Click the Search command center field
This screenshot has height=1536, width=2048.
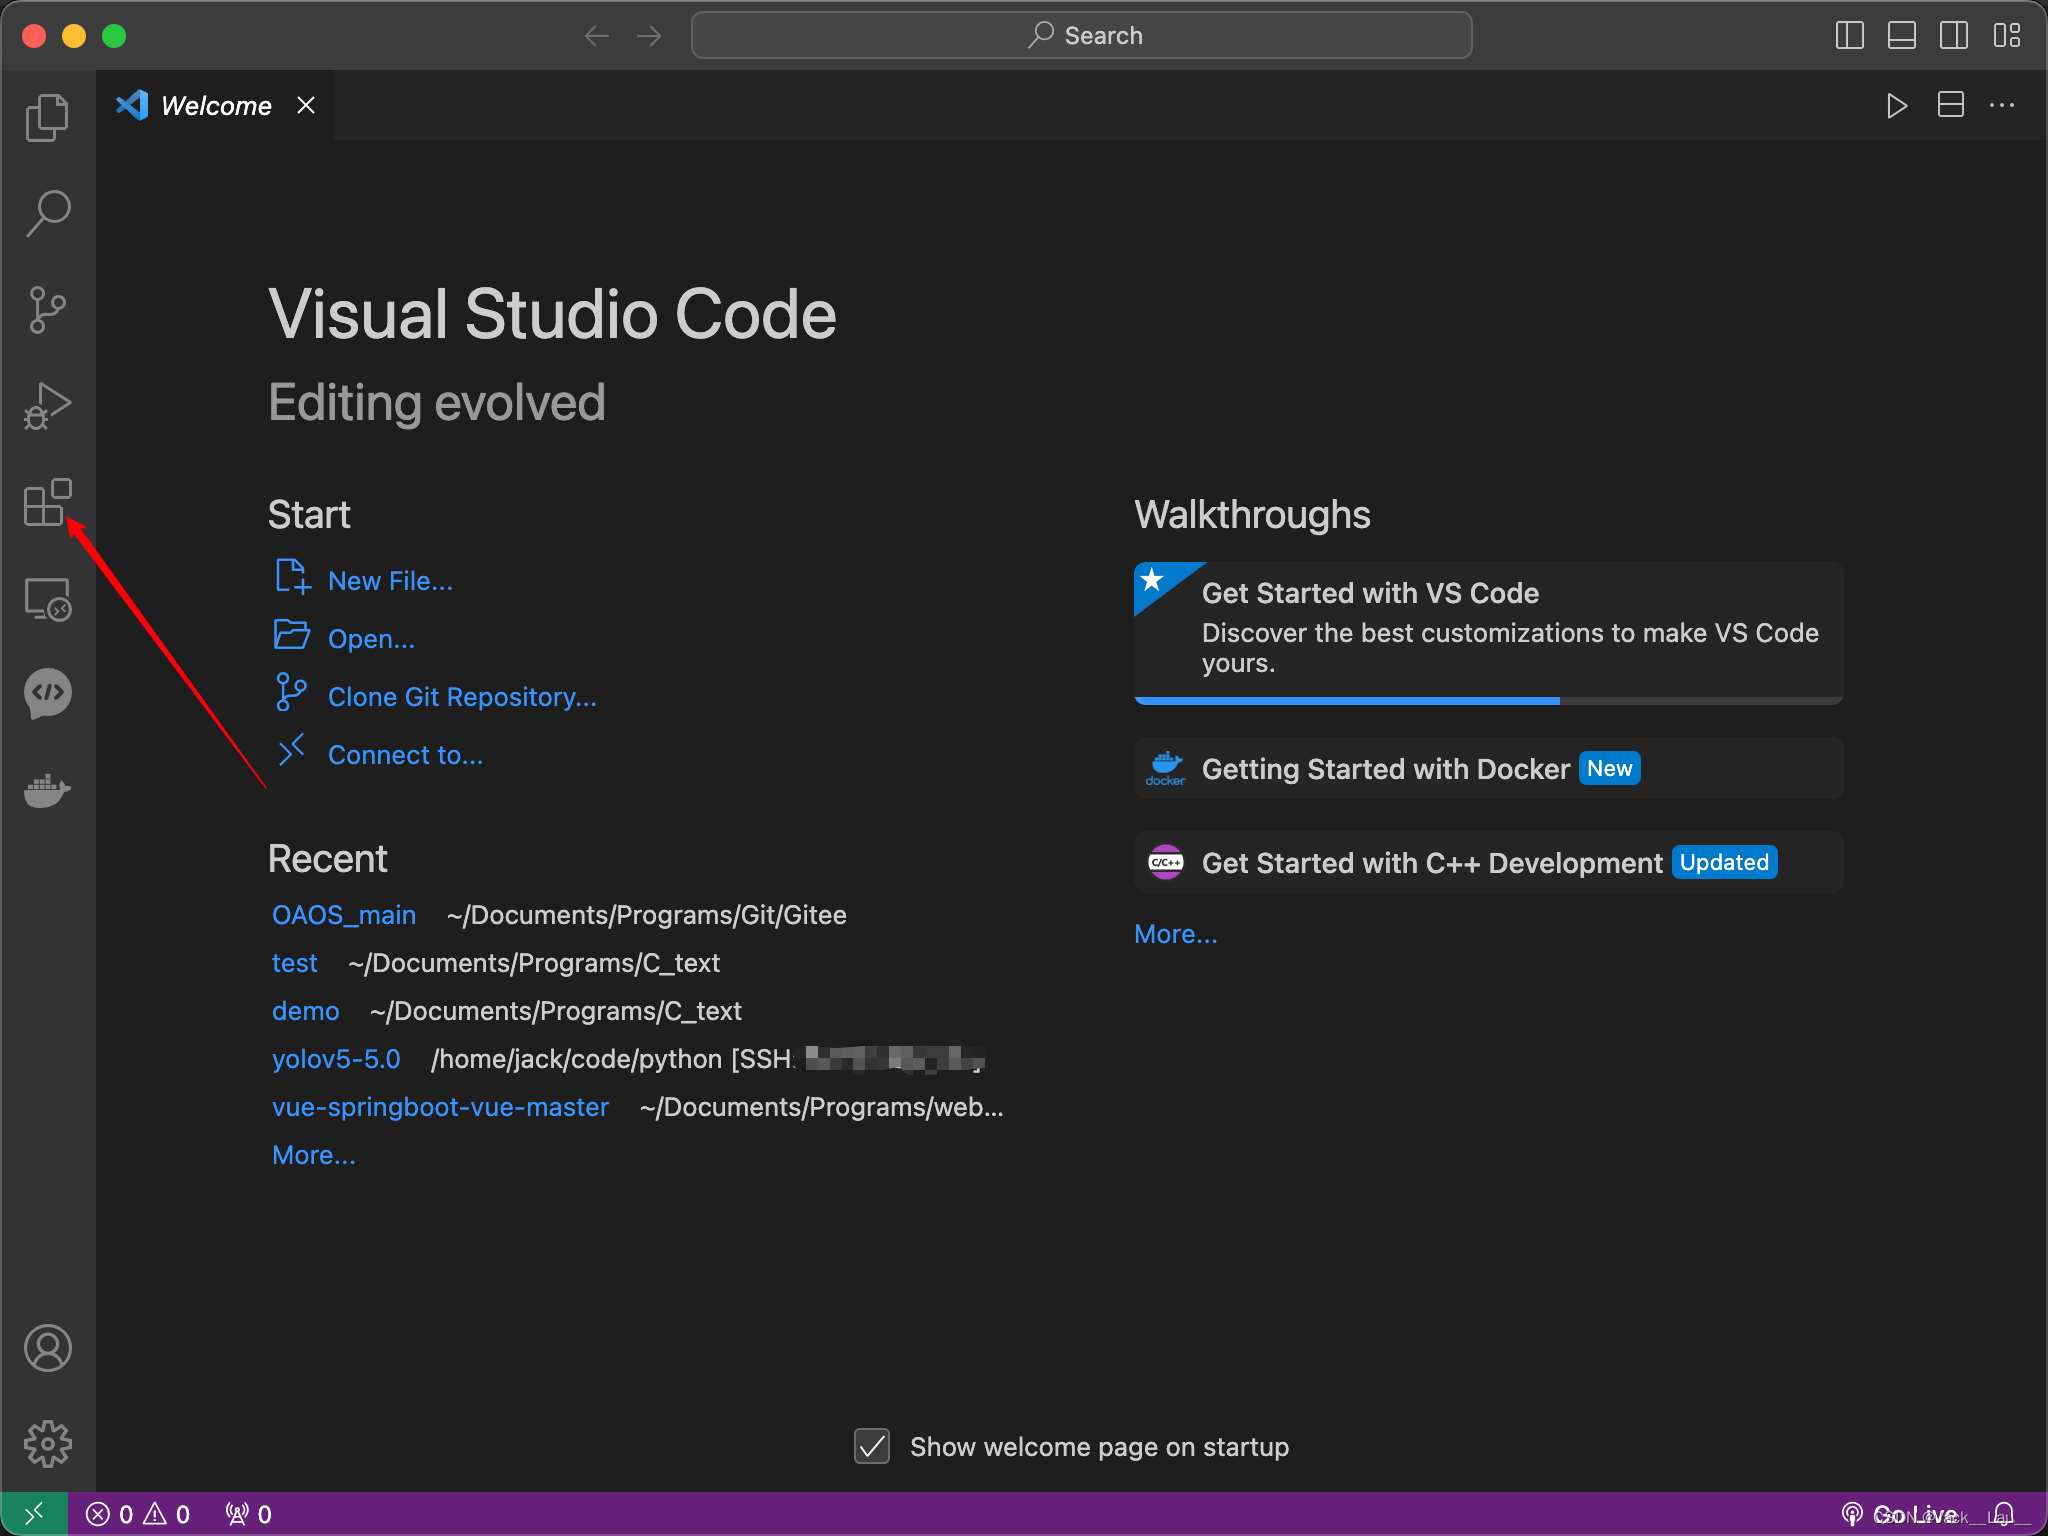click(1081, 36)
